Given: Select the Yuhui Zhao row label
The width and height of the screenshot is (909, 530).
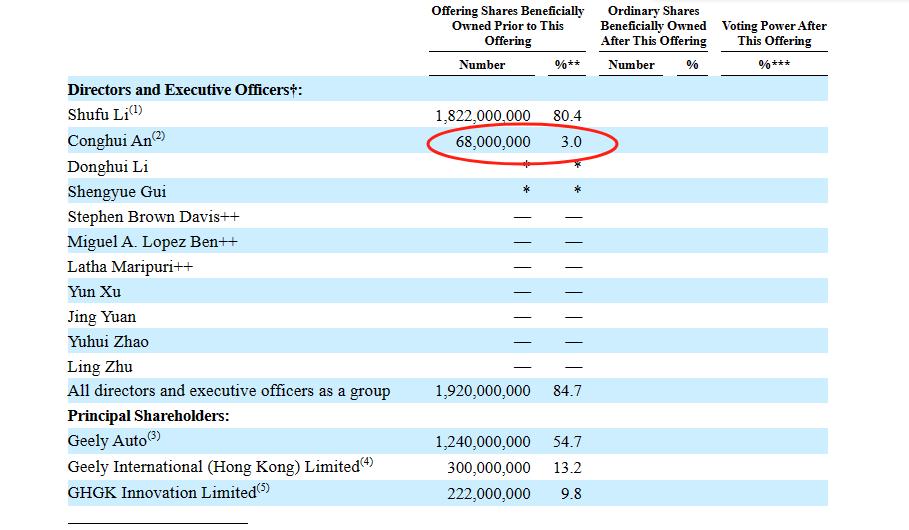Looking at the screenshot, I should (108, 342).
